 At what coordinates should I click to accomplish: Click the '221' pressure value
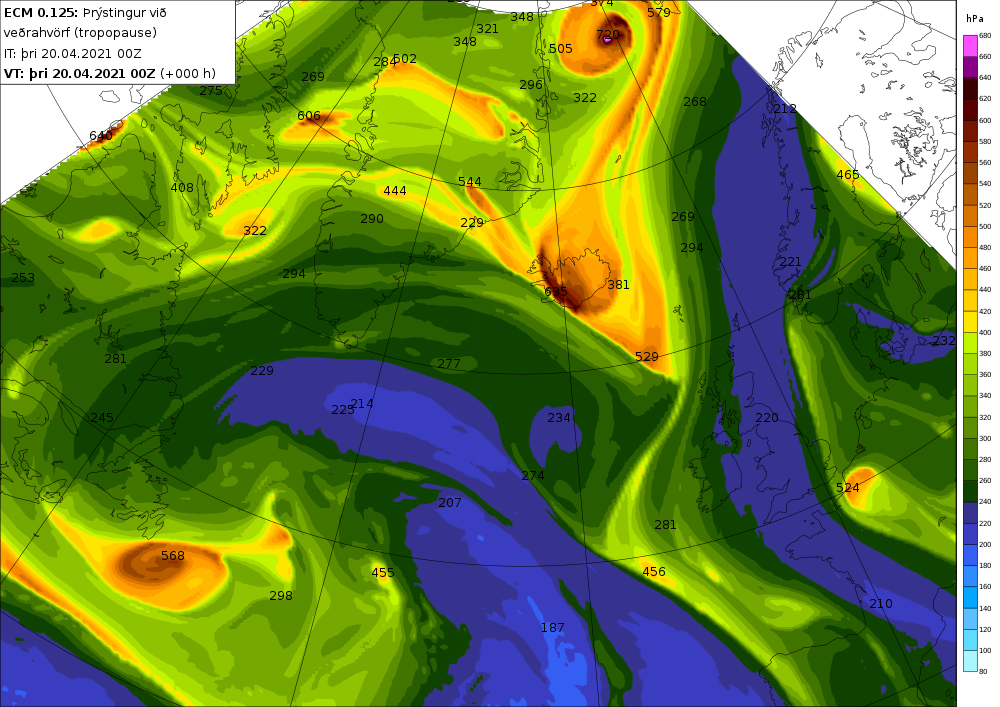790,261
